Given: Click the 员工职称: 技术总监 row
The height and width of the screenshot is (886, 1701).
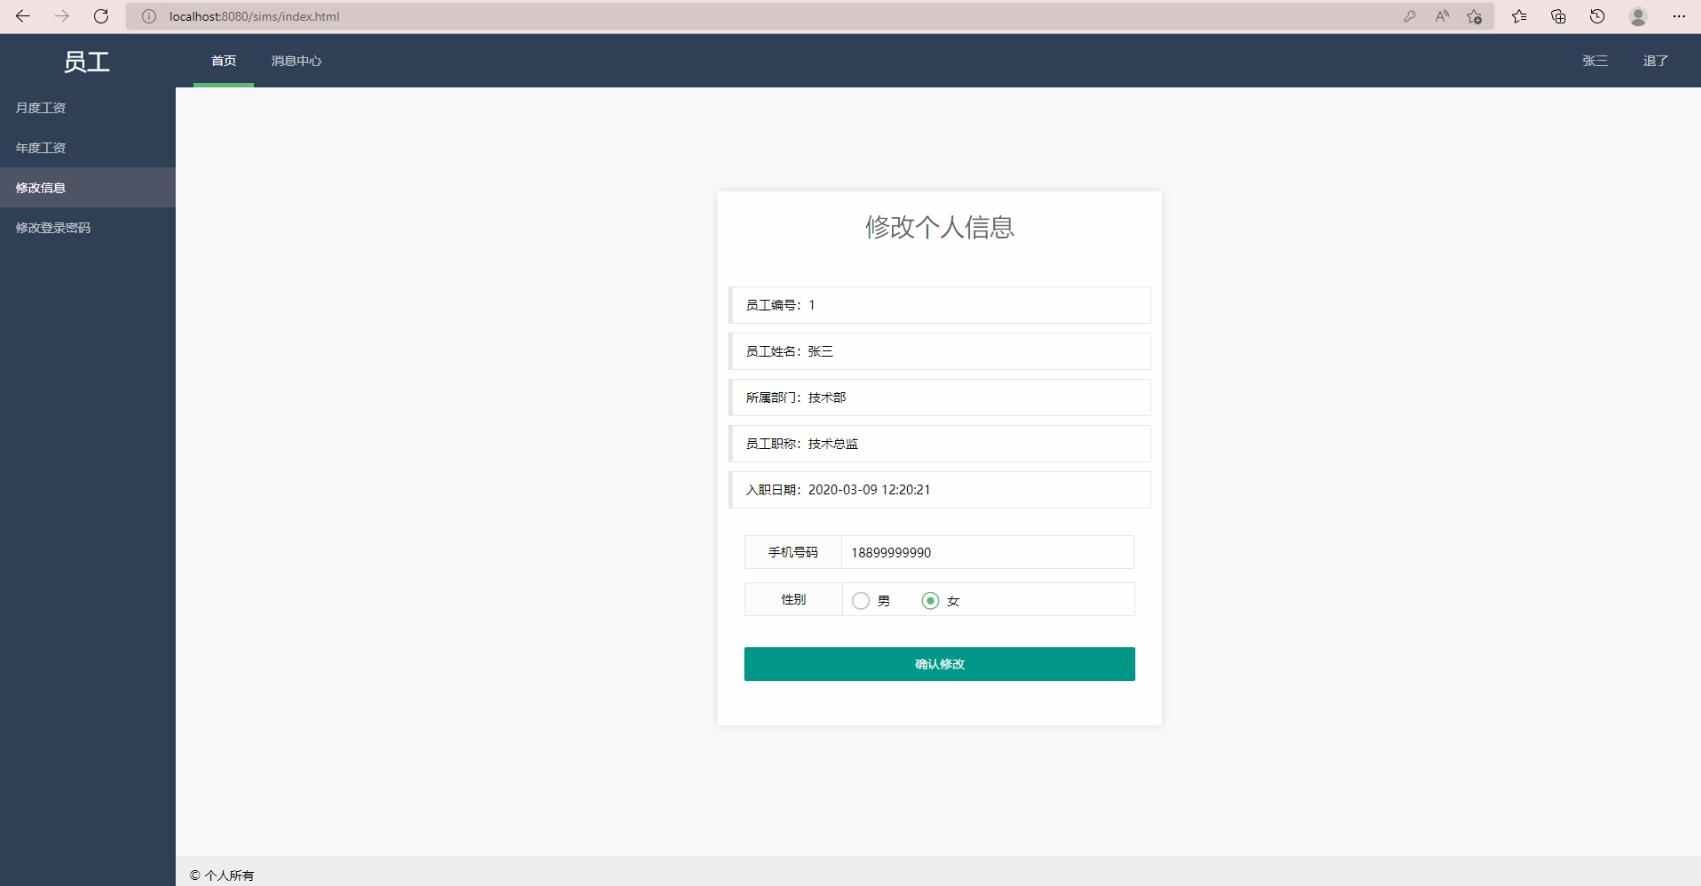Looking at the screenshot, I should point(940,443).
